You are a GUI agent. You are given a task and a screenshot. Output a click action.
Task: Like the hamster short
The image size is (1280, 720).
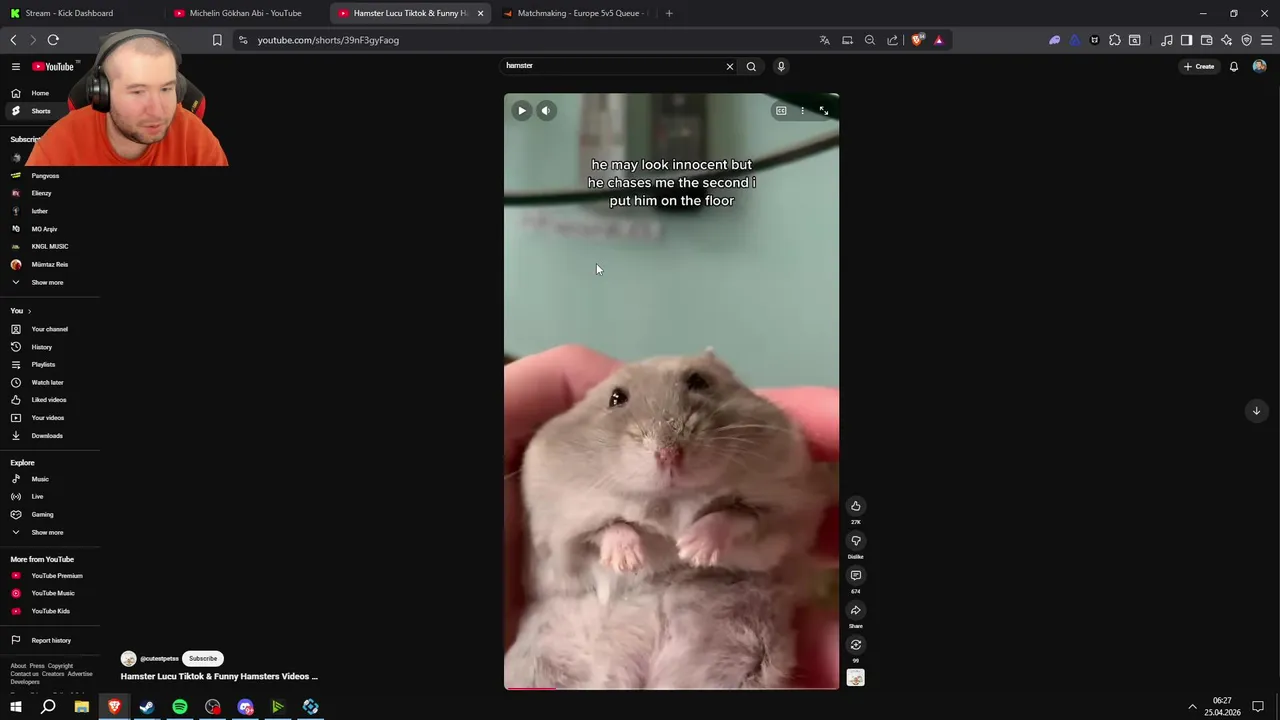tap(855, 506)
